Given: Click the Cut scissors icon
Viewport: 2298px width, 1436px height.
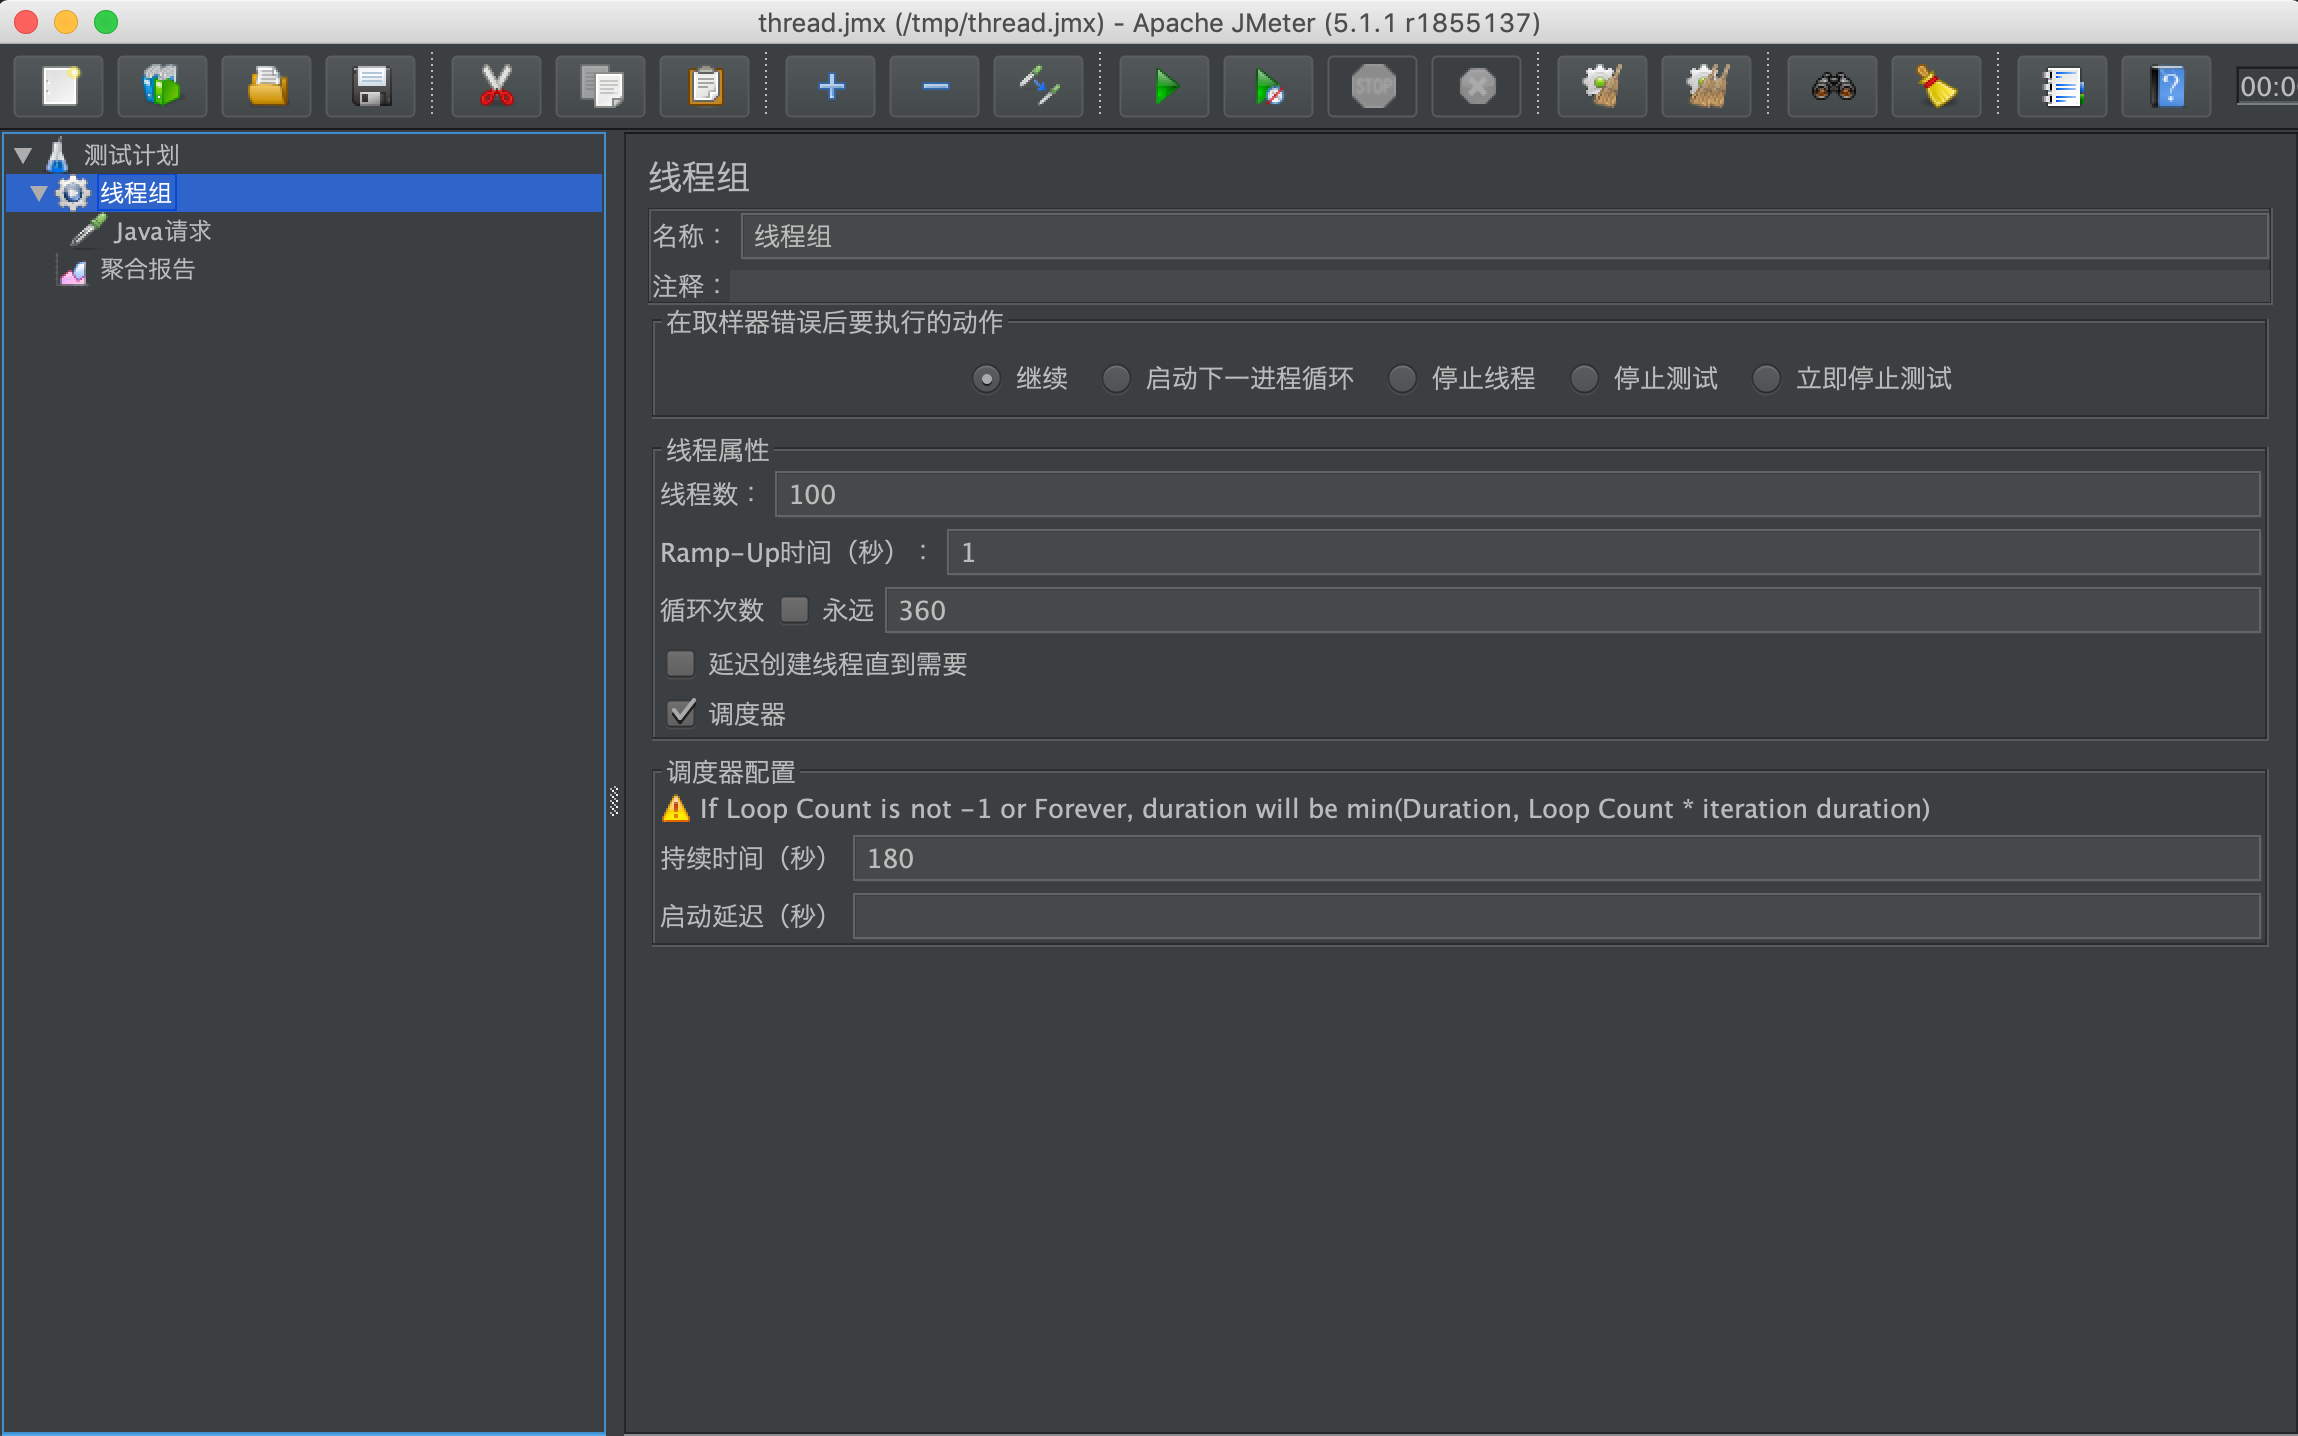Looking at the screenshot, I should [496, 87].
